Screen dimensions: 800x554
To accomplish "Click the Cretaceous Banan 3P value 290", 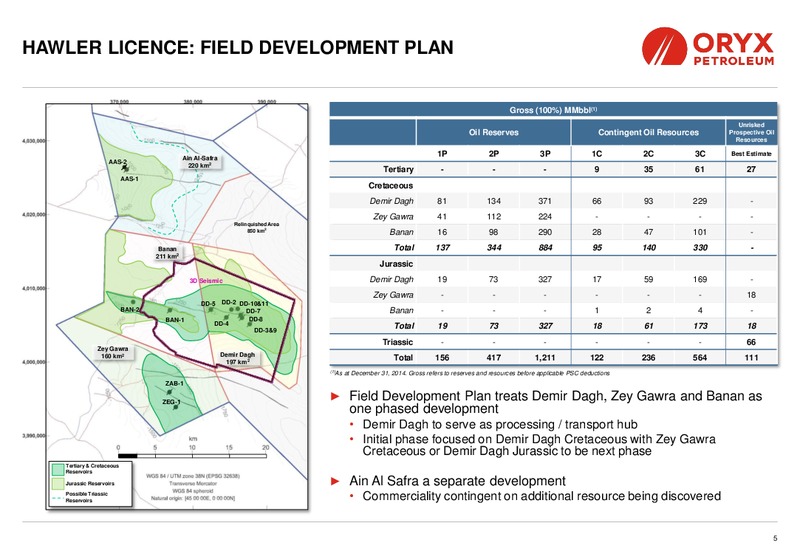I will coord(545,232).
